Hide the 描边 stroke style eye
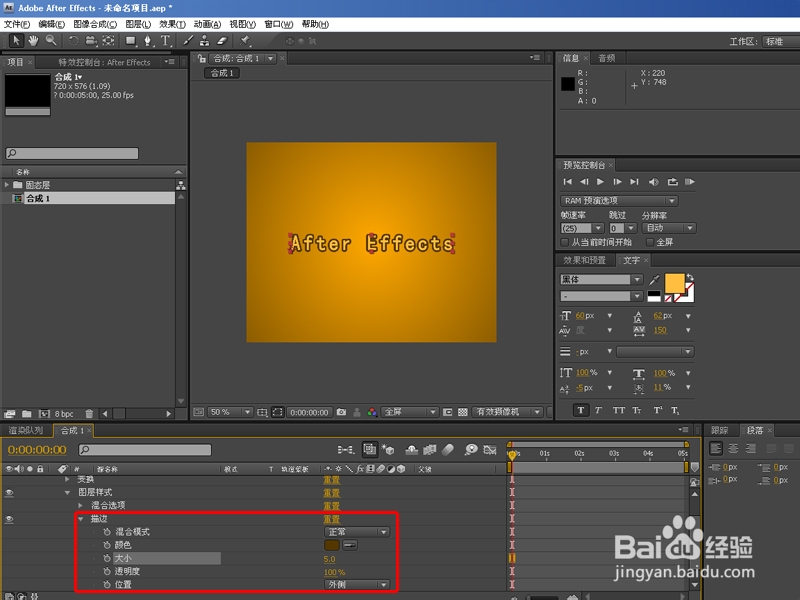 pos(9,519)
